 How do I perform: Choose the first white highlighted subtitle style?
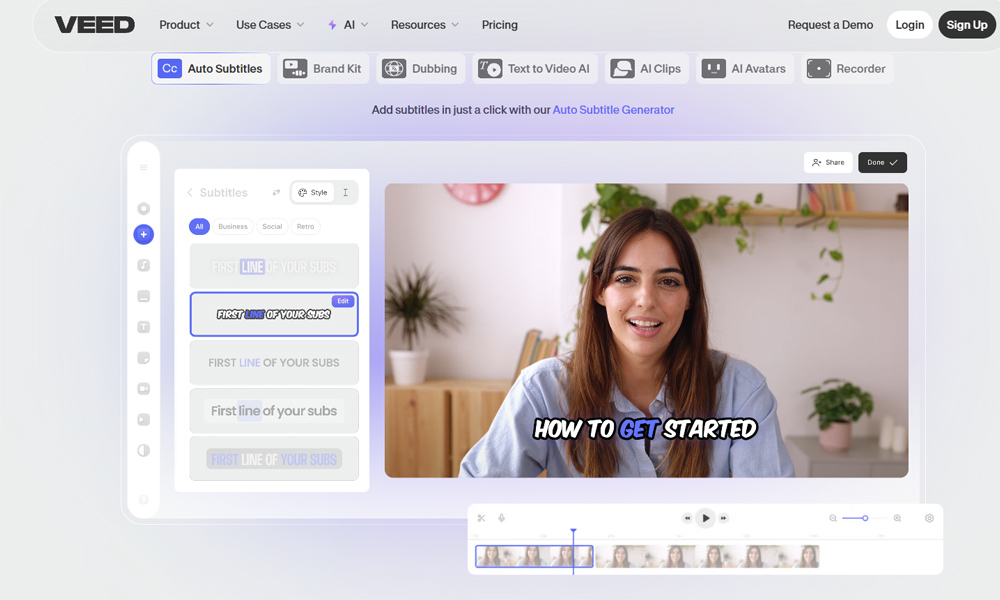coord(274,266)
